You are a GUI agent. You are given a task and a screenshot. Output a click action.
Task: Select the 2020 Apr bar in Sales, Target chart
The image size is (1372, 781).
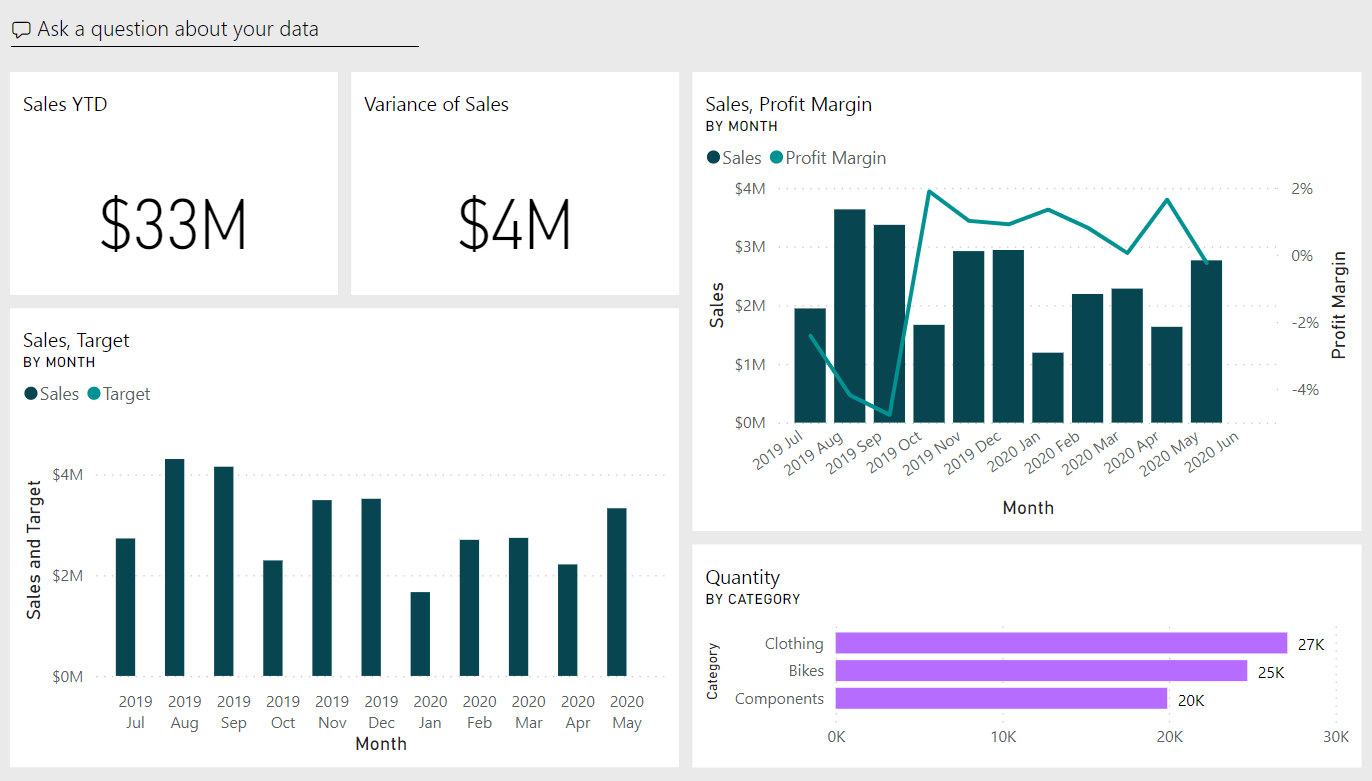(x=568, y=620)
